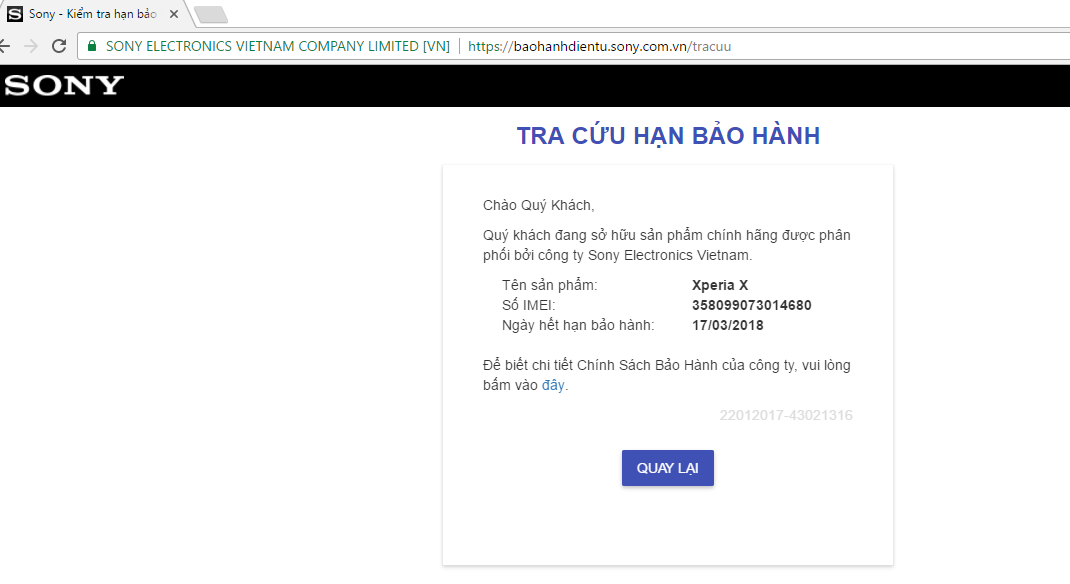The height and width of the screenshot is (584, 1070).
Task: Click the 'Chào Quý Khách,' greeting
Action: [538, 205]
